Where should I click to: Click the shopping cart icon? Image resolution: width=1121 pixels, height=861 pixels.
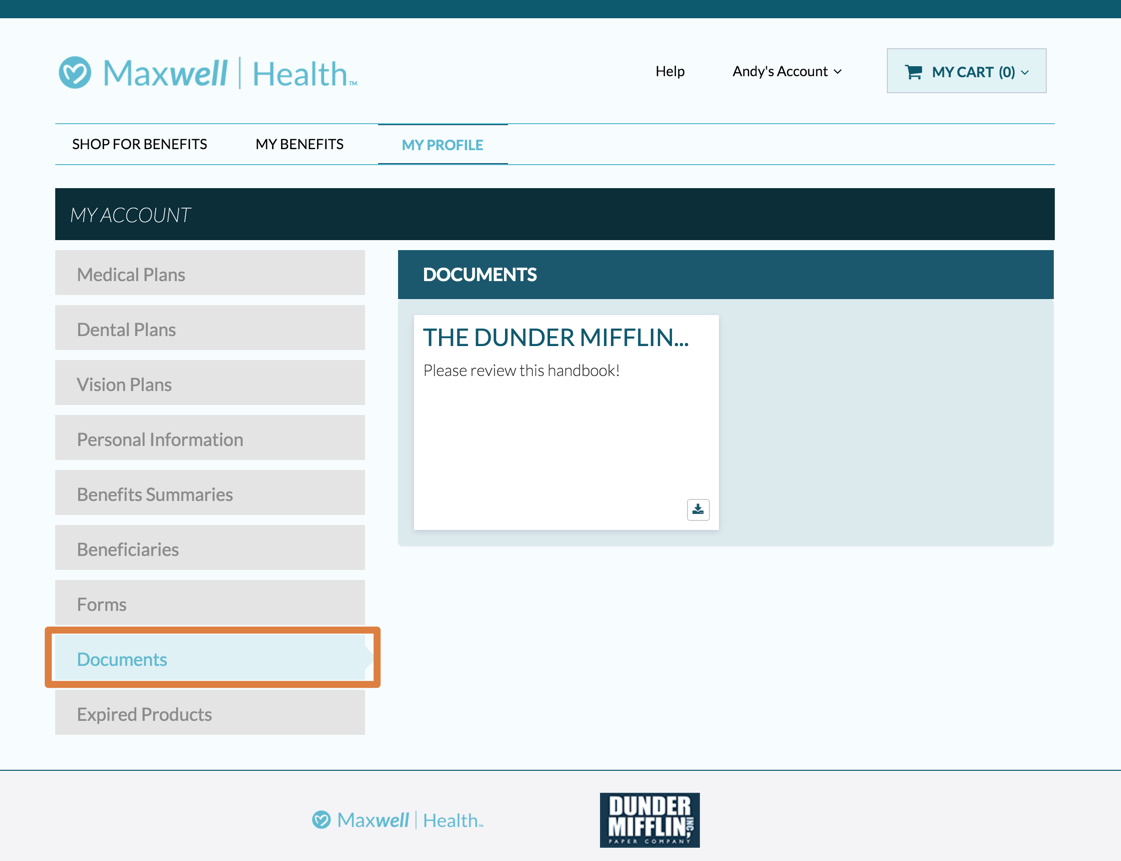point(913,72)
